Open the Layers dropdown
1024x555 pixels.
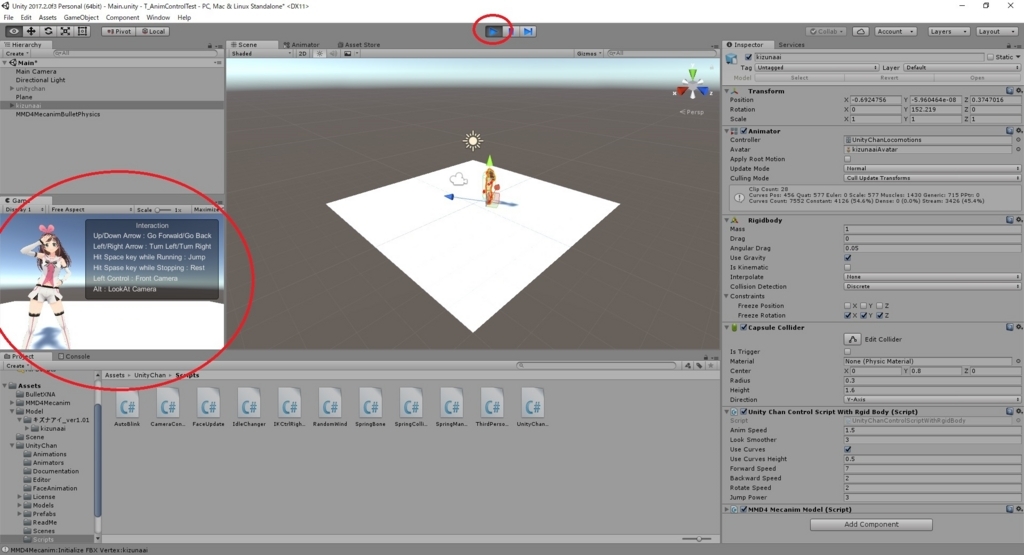948,31
